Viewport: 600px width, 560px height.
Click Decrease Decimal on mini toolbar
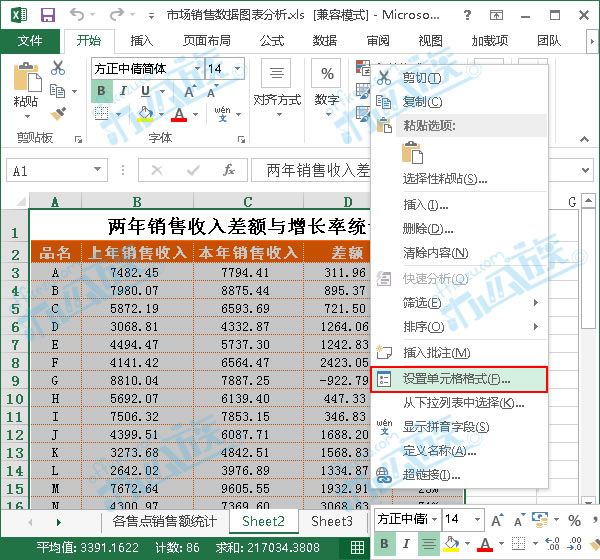tap(575, 543)
